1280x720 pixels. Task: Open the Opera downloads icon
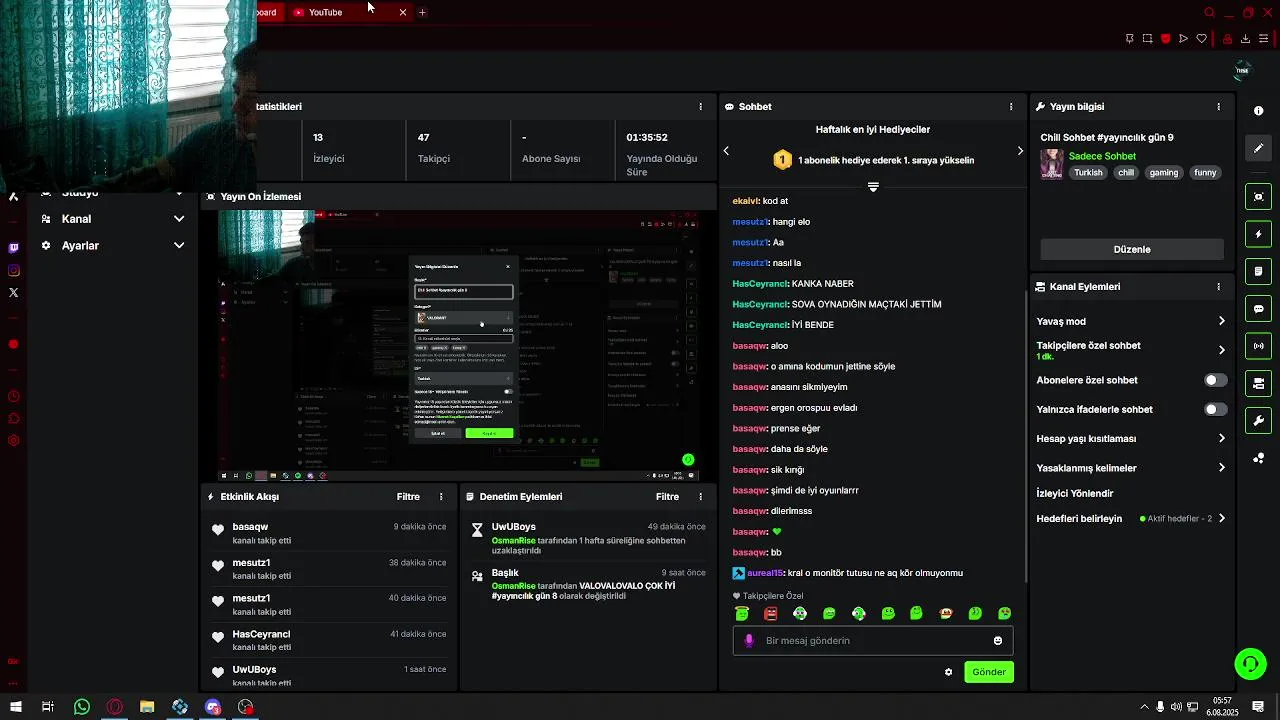point(1245,39)
